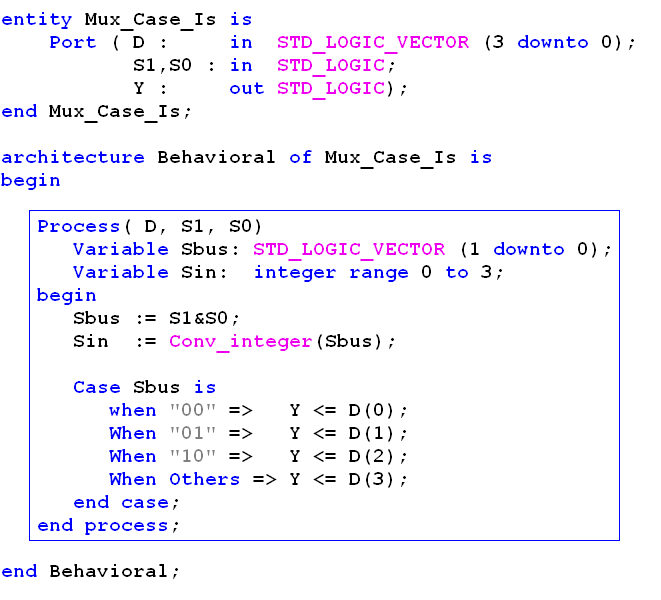Screen dimensions: 661x600
Task: Click the 'Others' keyword in the last branch
Action: click(x=204, y=479)
